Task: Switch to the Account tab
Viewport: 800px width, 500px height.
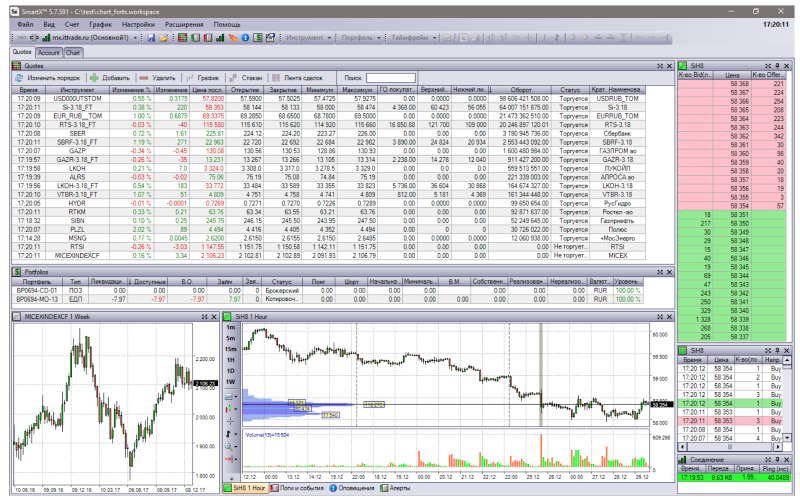Action: pos(48,53)
